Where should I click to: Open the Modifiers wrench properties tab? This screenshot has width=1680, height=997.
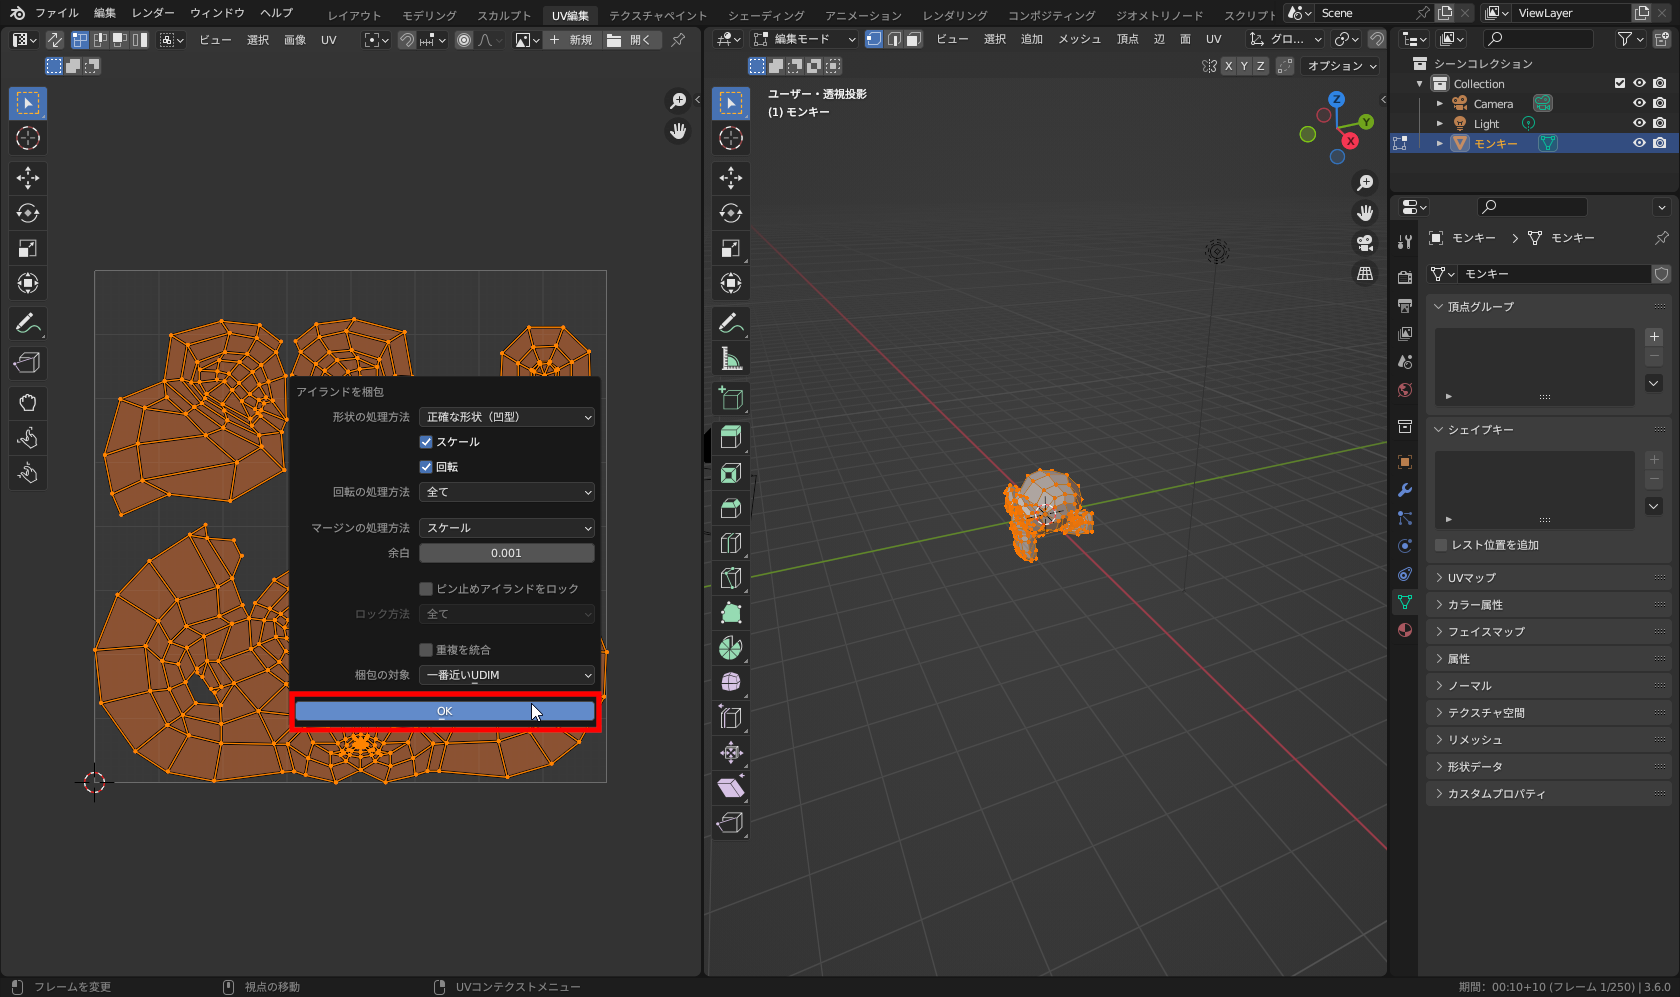(x=1405, y=490)
